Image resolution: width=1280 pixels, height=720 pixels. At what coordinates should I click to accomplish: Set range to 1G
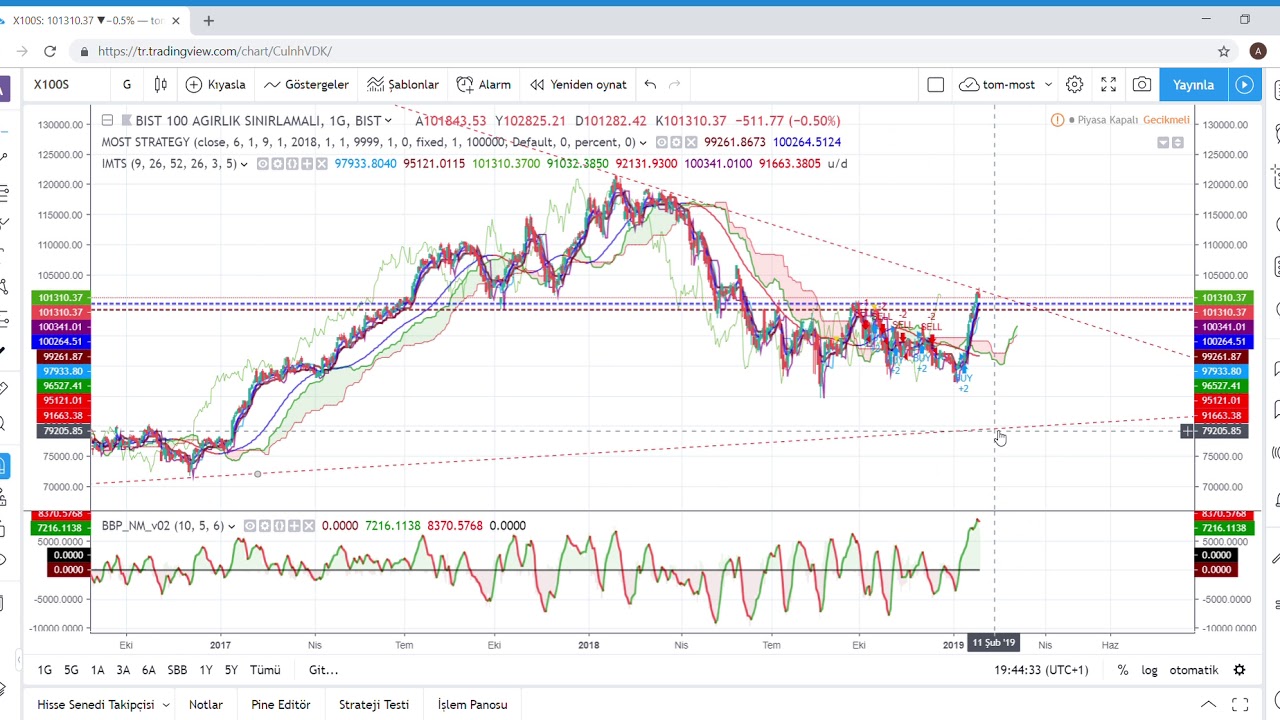[44, 670]
